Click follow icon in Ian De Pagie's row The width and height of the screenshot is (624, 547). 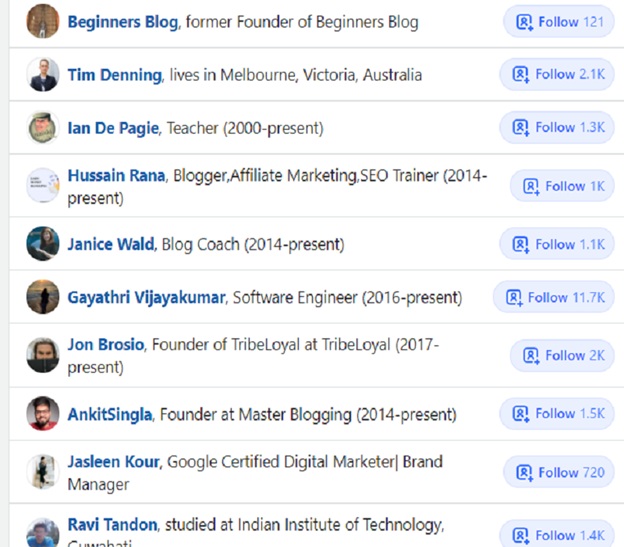pyautogui.click(x=521, y=128)
